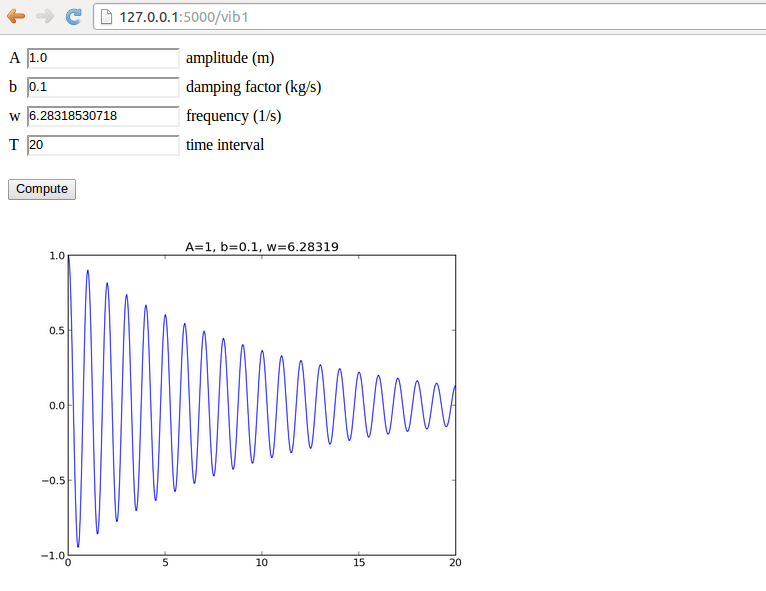Click the 'amplitude (m)' label text
Screen dimensions: 766x591
[x=230, y=58]
